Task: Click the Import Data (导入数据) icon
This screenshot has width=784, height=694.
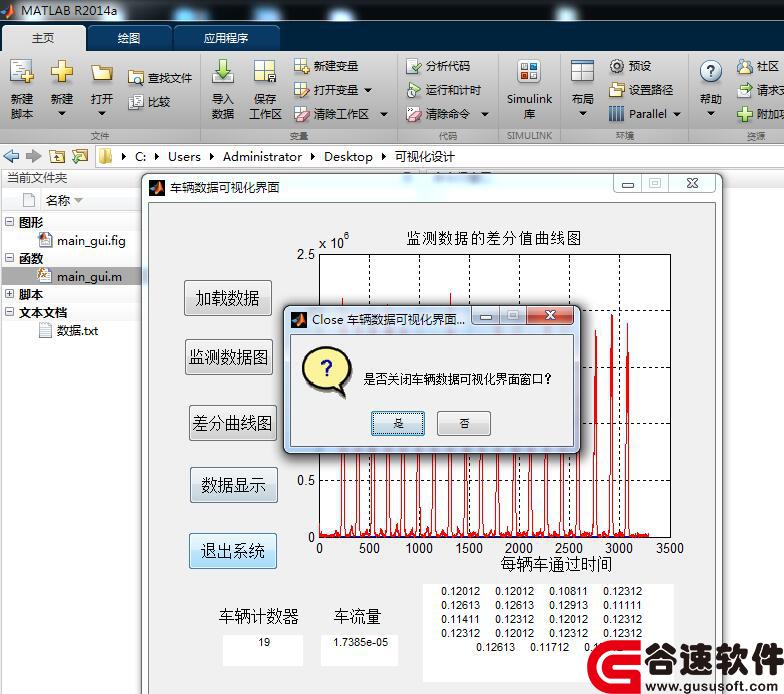Action: coord(222,71)
